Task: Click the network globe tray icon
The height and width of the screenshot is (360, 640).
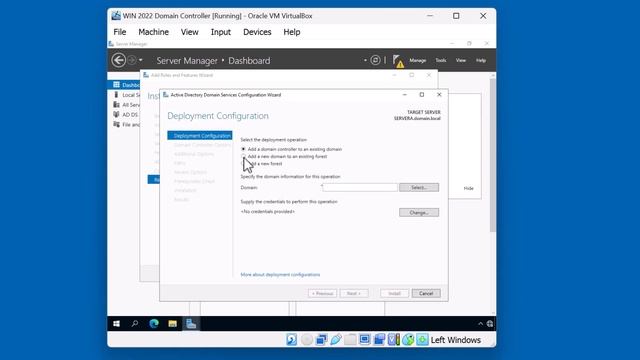Action: pyautogui.click(x=490, y=324)
